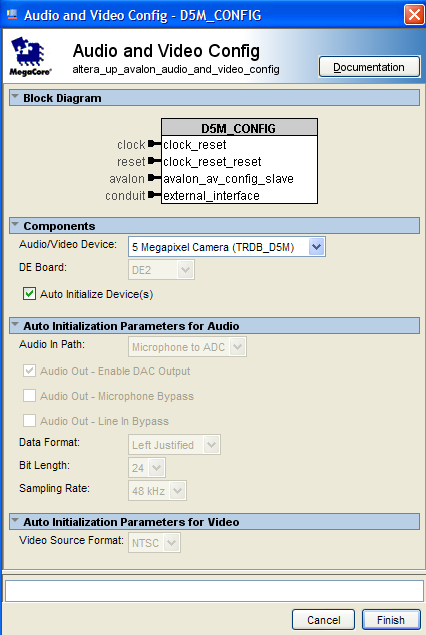Click the title bar application icon
Viewport: 426px width, 635px height.
point(12,15)
